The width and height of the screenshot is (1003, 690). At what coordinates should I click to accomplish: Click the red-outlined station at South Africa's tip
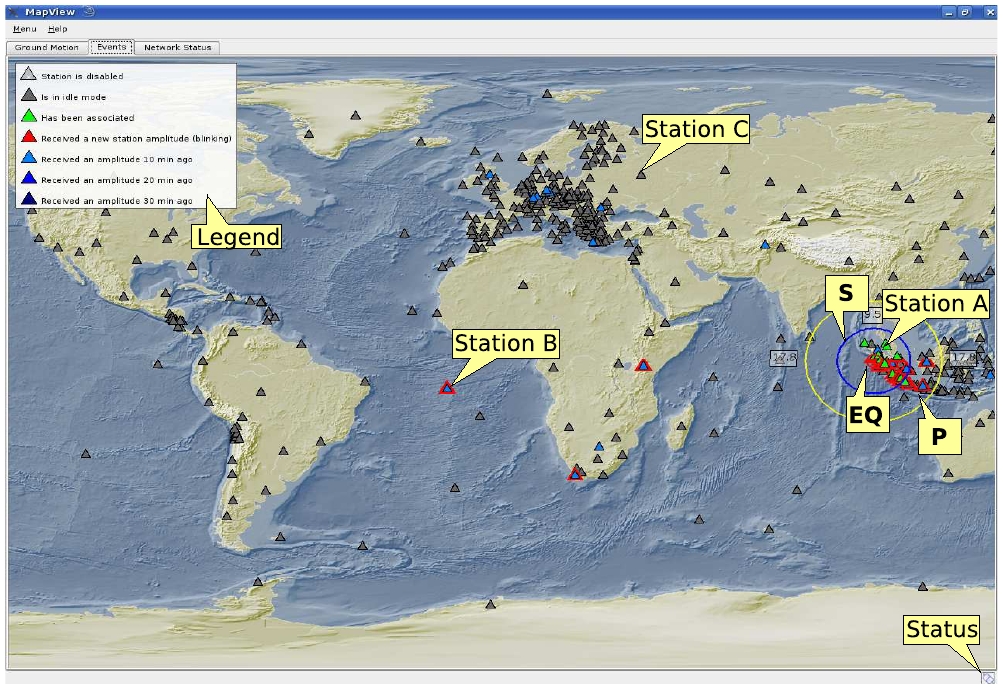point(575,473)
